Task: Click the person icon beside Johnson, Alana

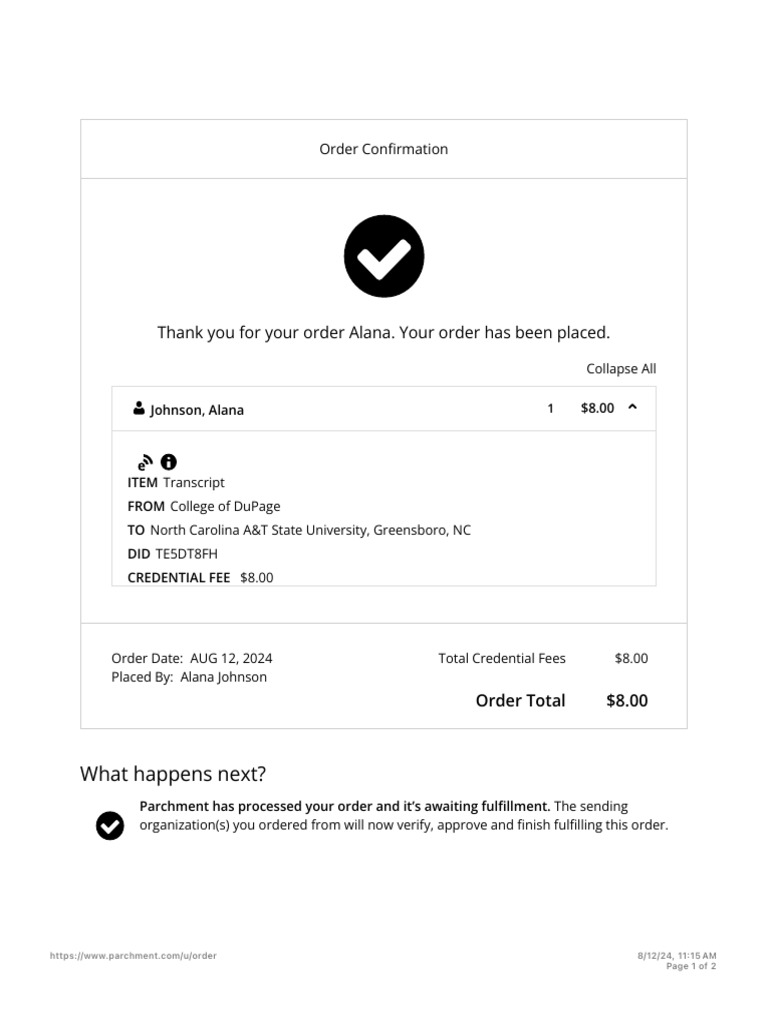Action: click(138, 408)
